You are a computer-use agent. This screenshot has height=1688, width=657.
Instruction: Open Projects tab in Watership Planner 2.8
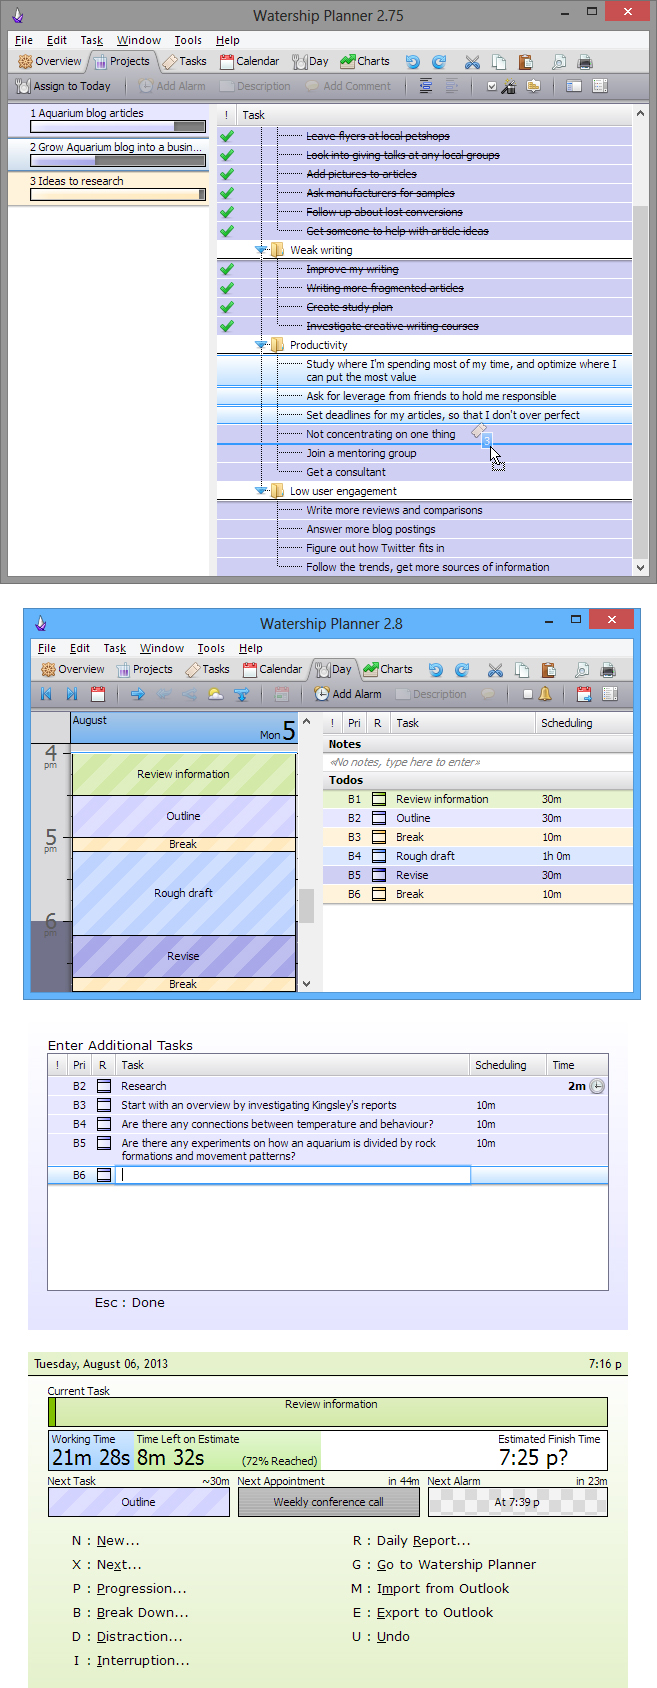point(144,669)
